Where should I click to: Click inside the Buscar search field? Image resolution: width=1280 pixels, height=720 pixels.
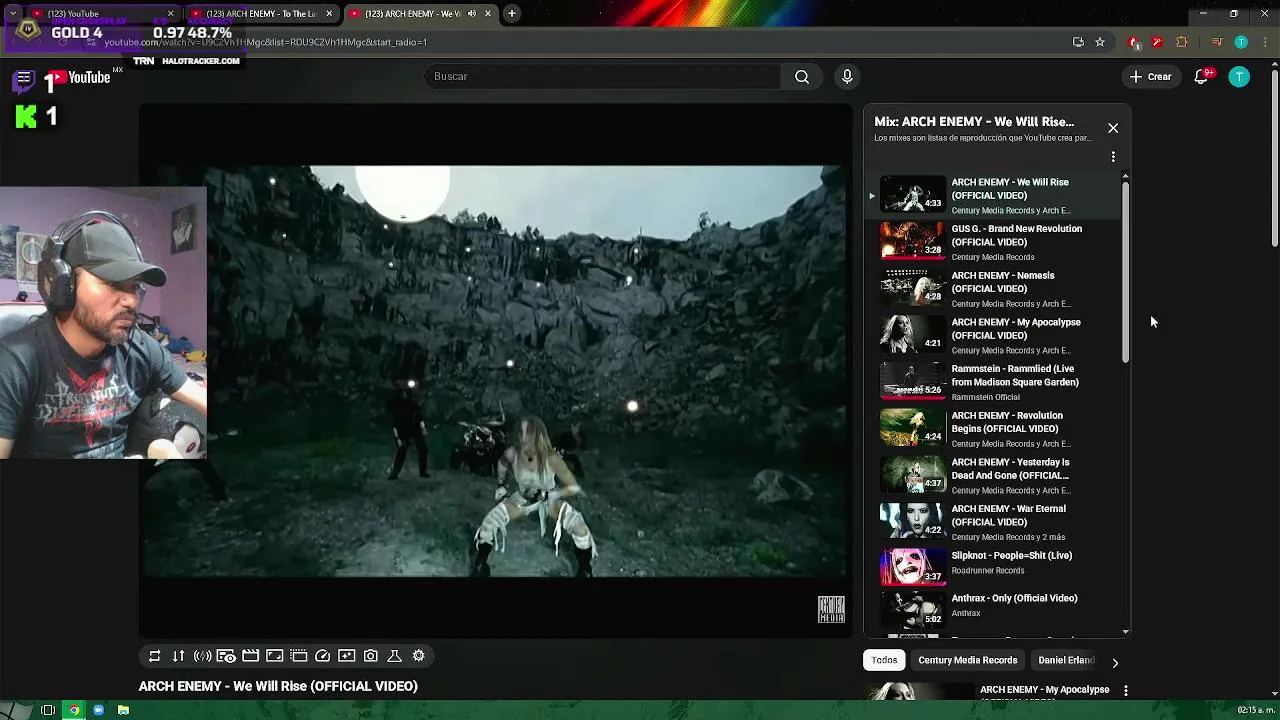[603, 77]
